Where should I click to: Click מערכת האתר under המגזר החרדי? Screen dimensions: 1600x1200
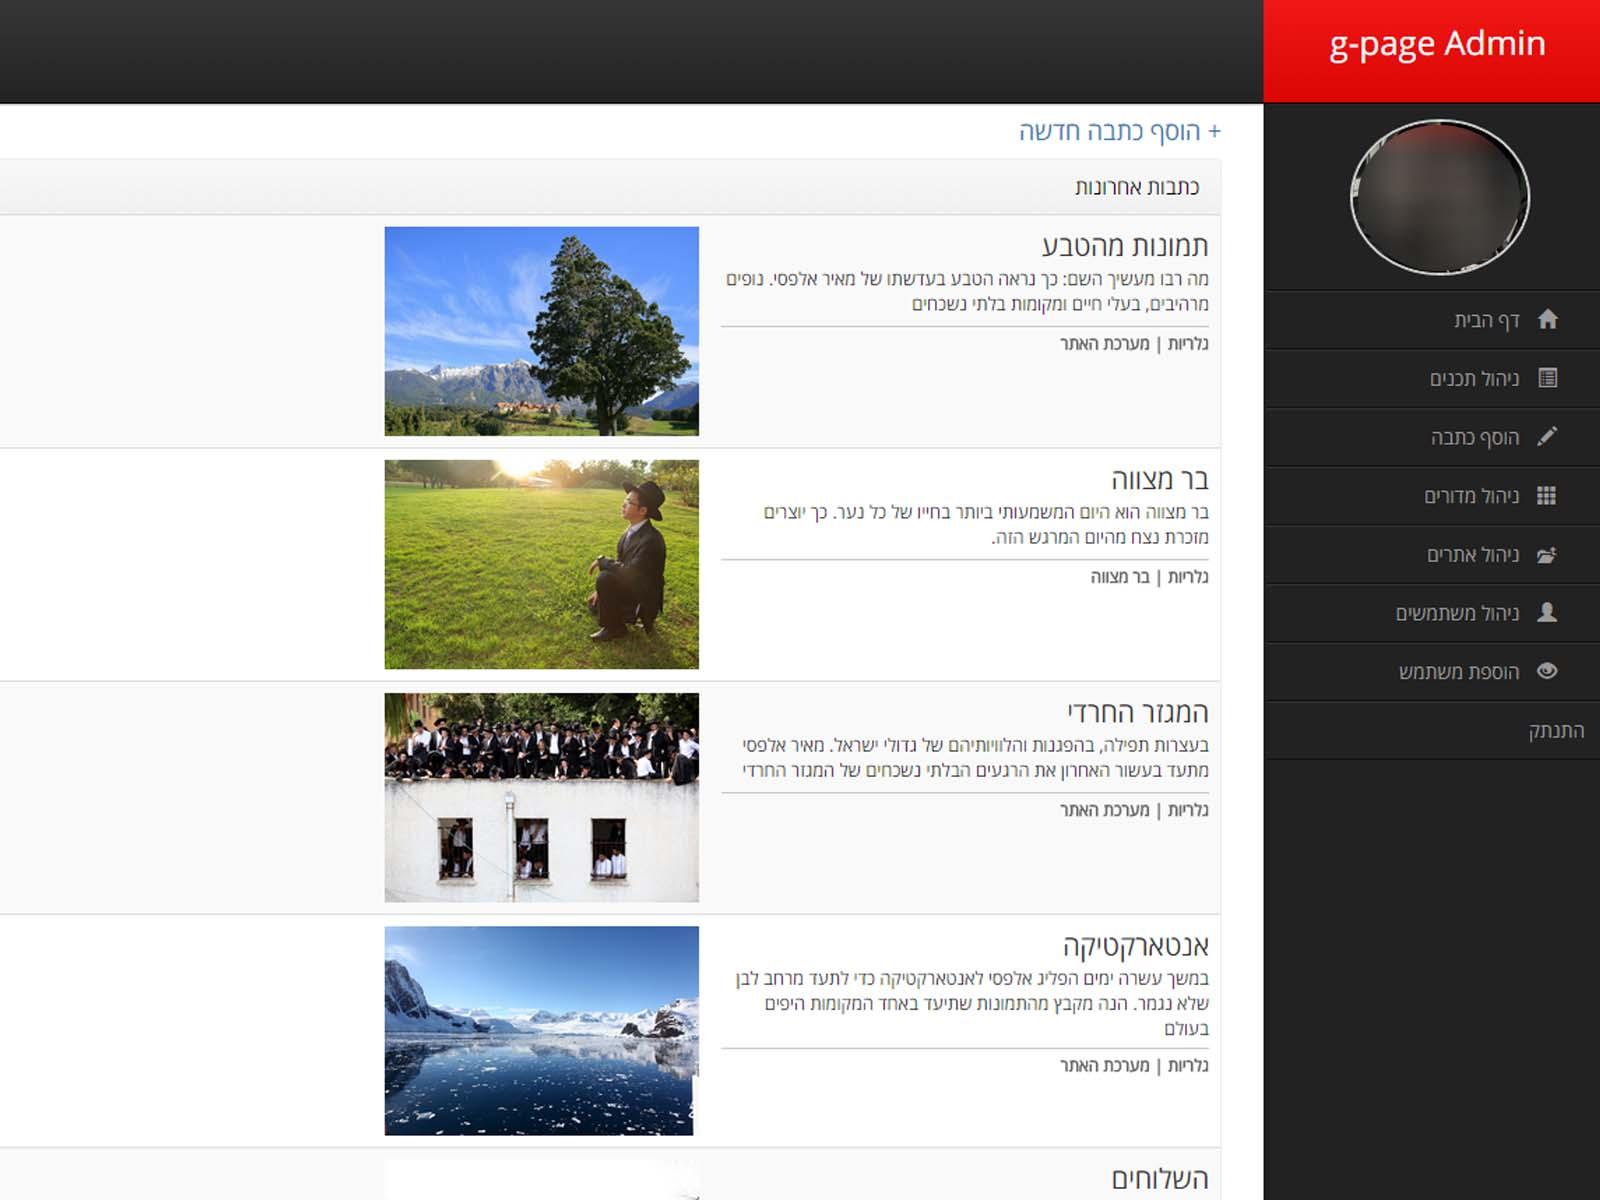coord(1105,810)
